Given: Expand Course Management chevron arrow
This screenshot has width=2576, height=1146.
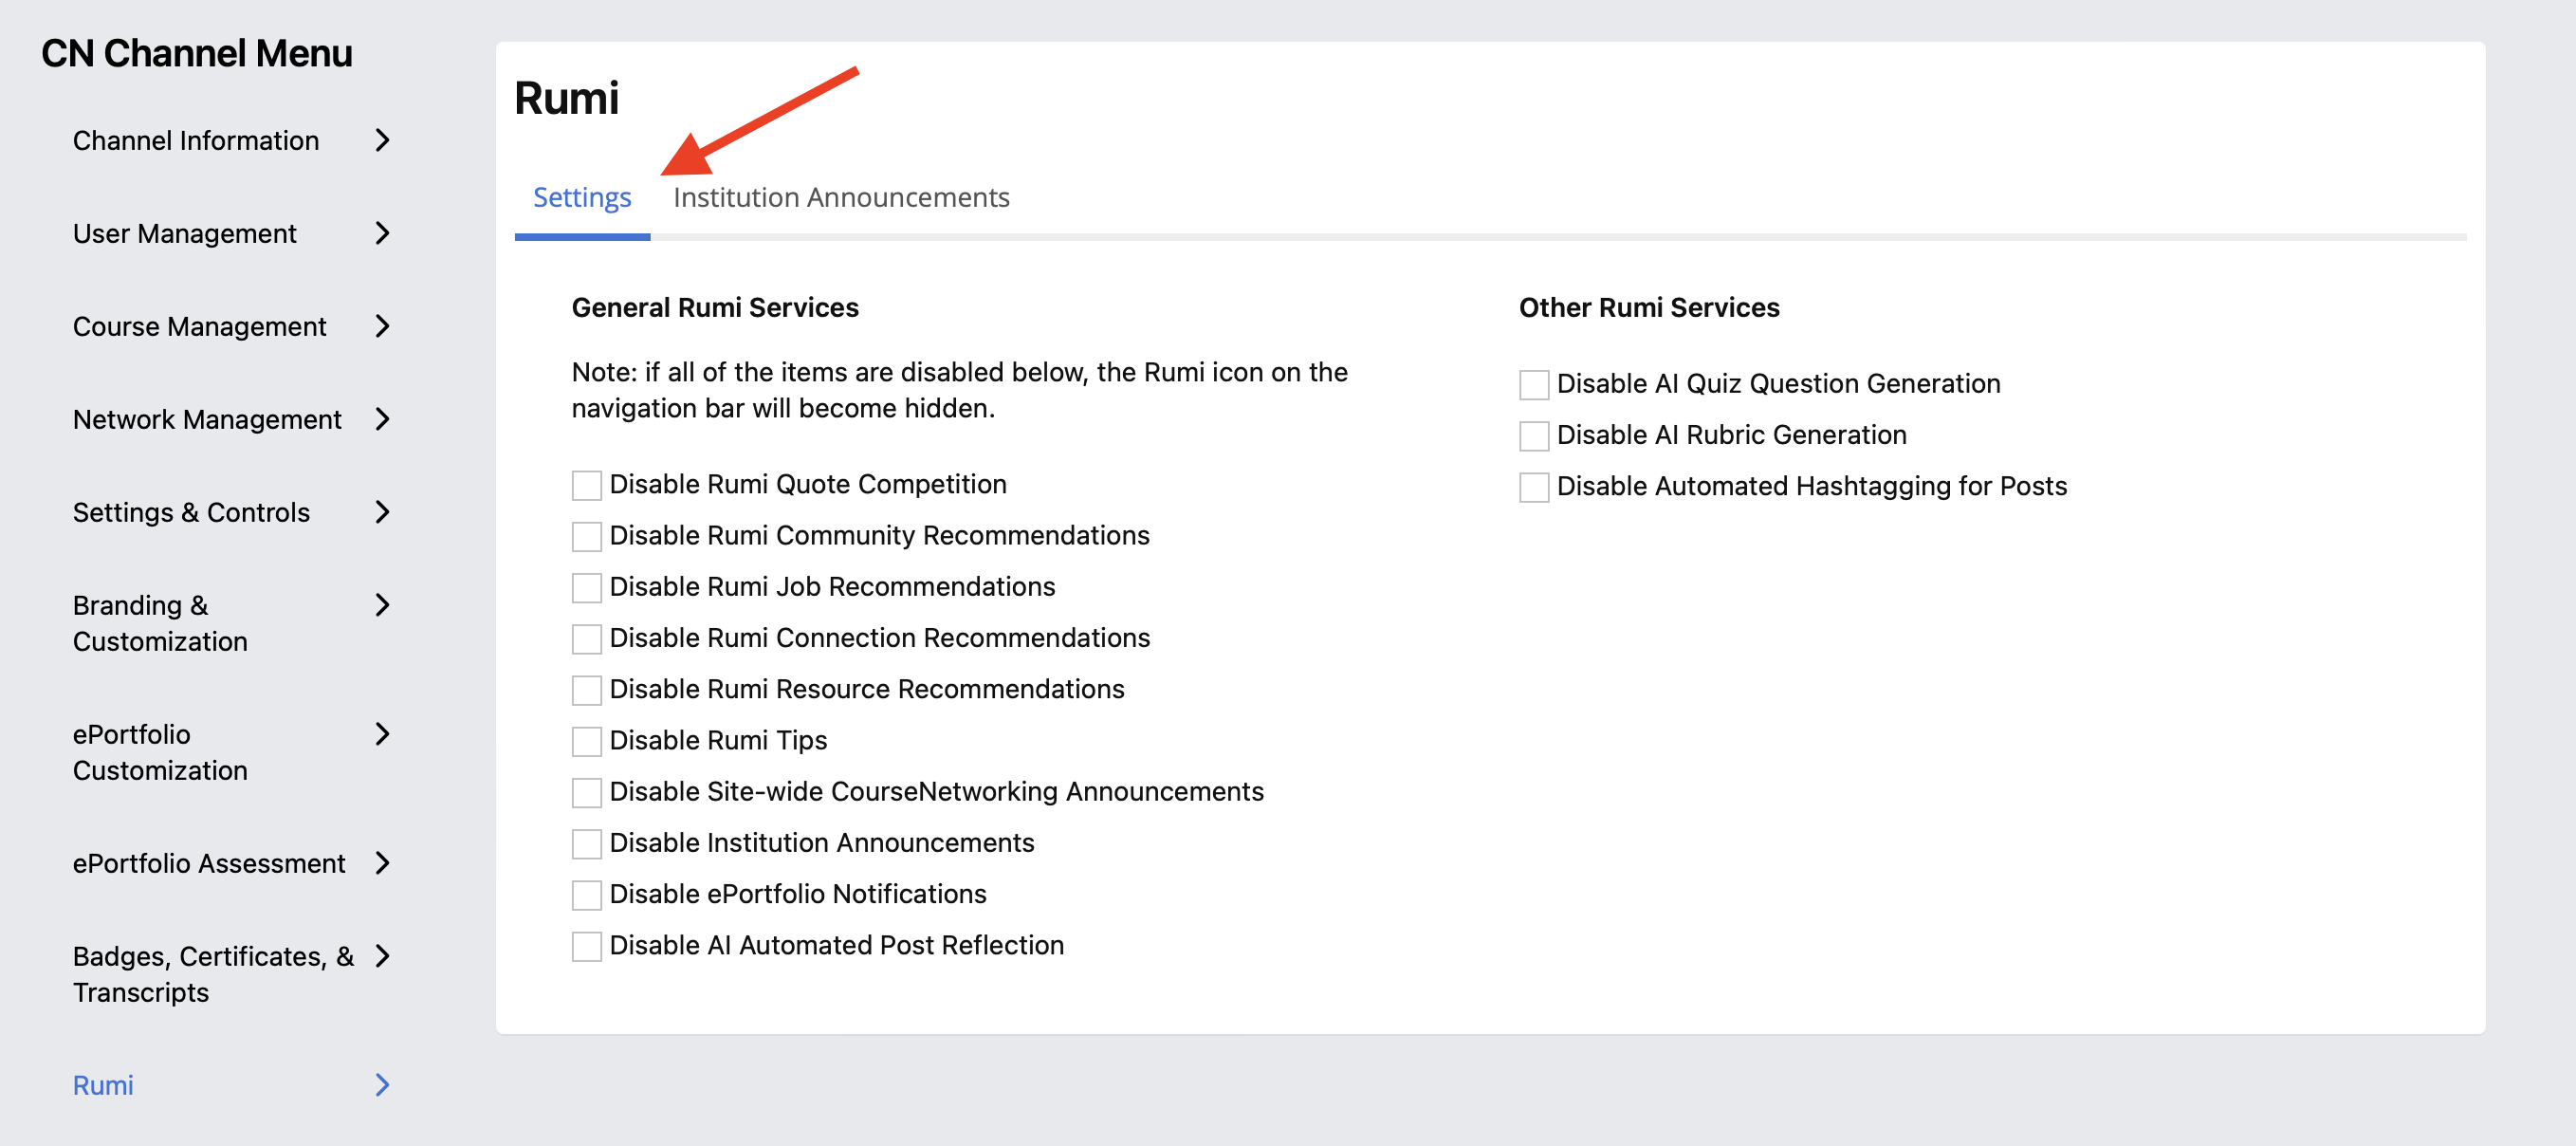Looking at the screenshot, I should [x=382, y=326].
